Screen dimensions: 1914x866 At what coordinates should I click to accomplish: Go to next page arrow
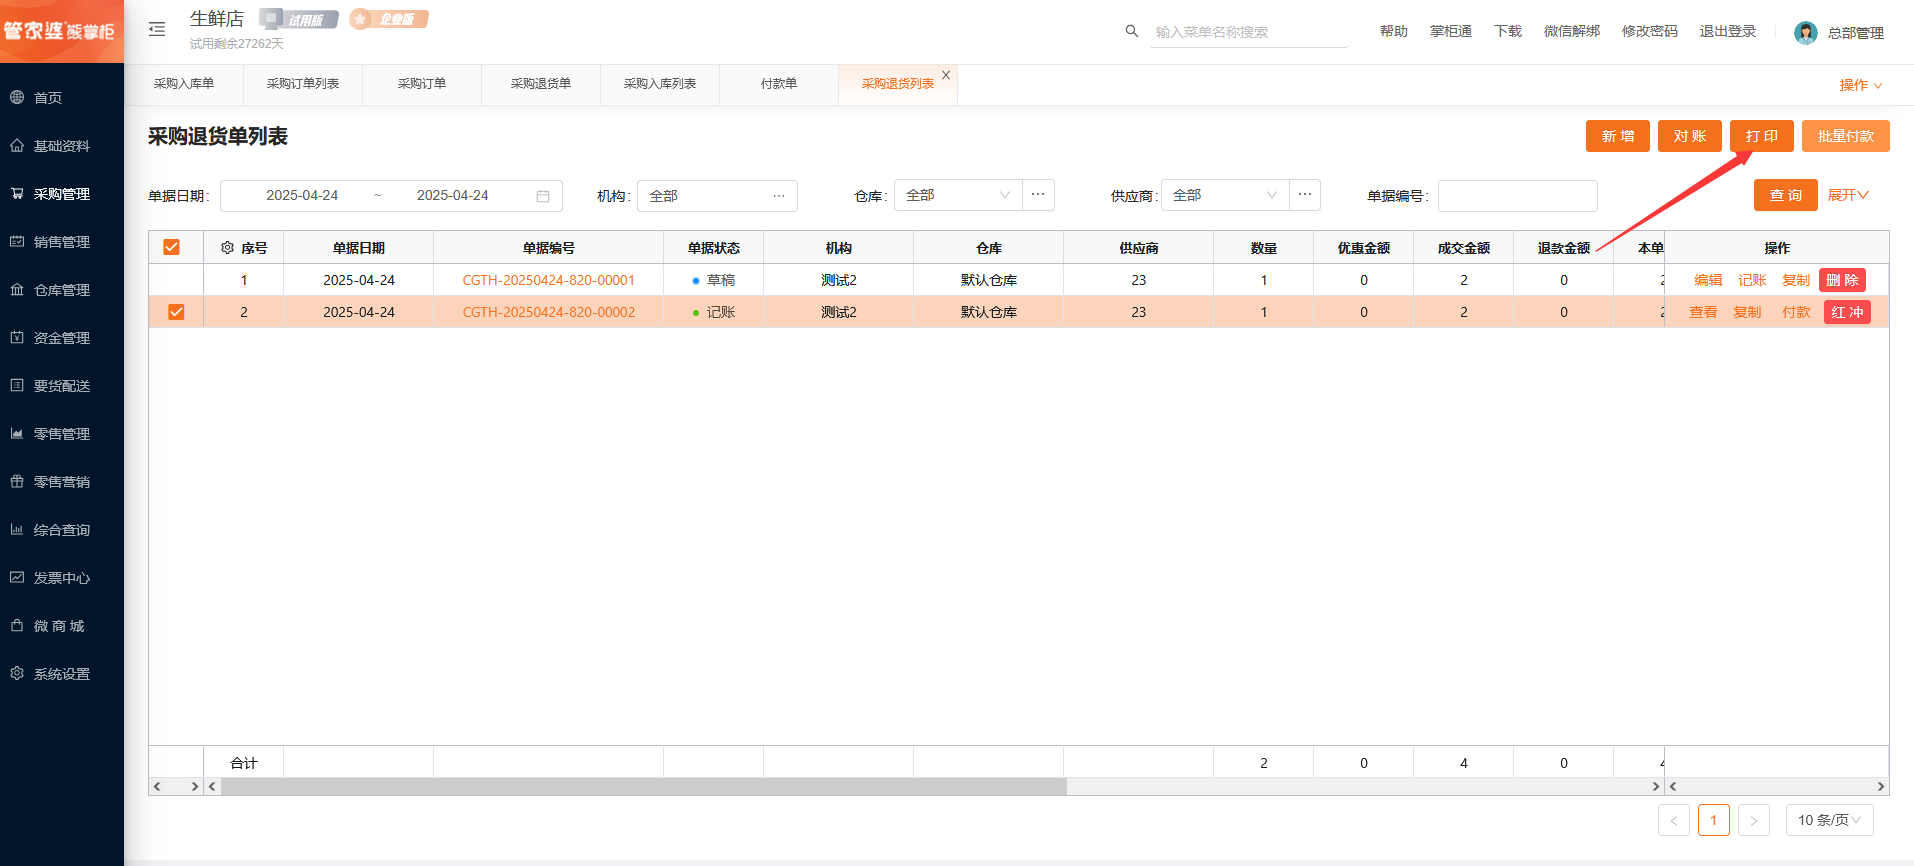[1754, 820]
